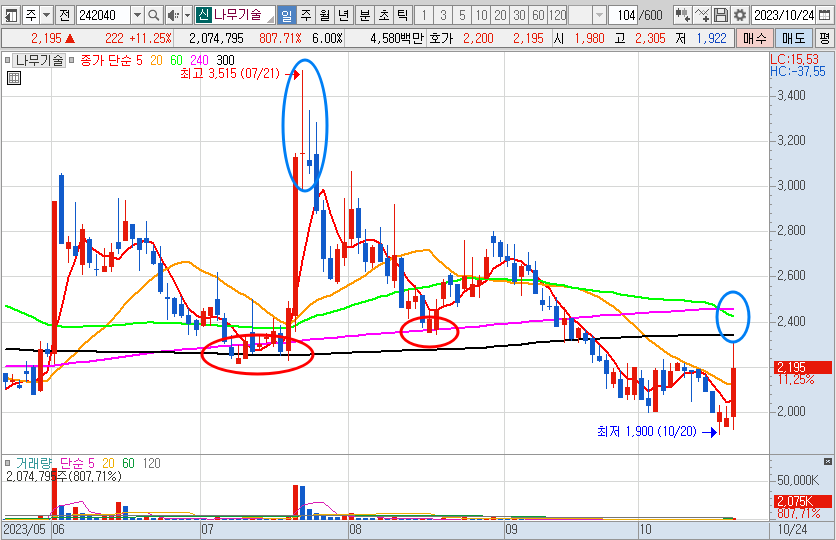
Task: Click the stock code field showing 242040
Action: (x=103, y=15)
